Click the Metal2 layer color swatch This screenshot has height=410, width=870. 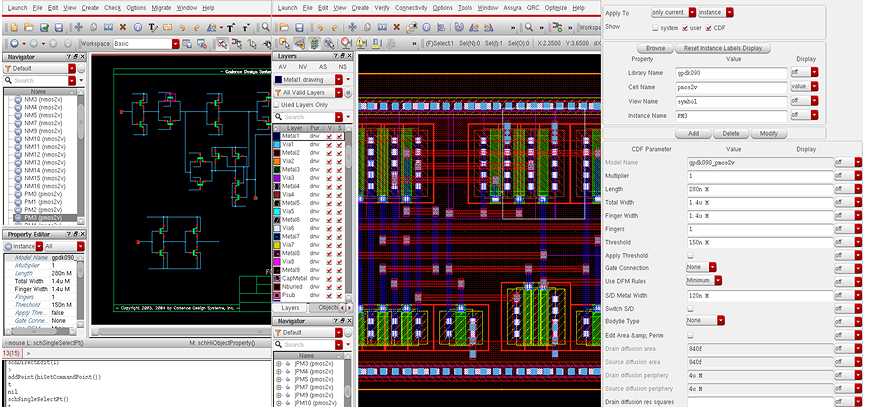(277, 152)
